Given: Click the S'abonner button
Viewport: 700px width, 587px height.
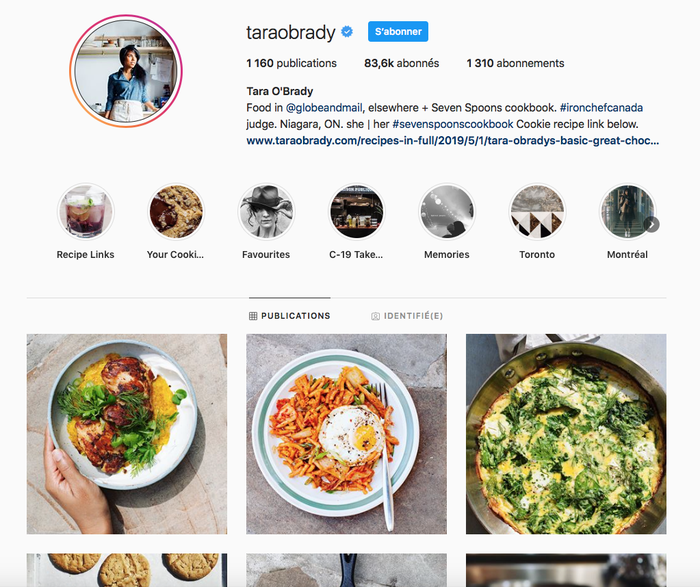Looking at the screenshot, I should (x=398, y=32).
